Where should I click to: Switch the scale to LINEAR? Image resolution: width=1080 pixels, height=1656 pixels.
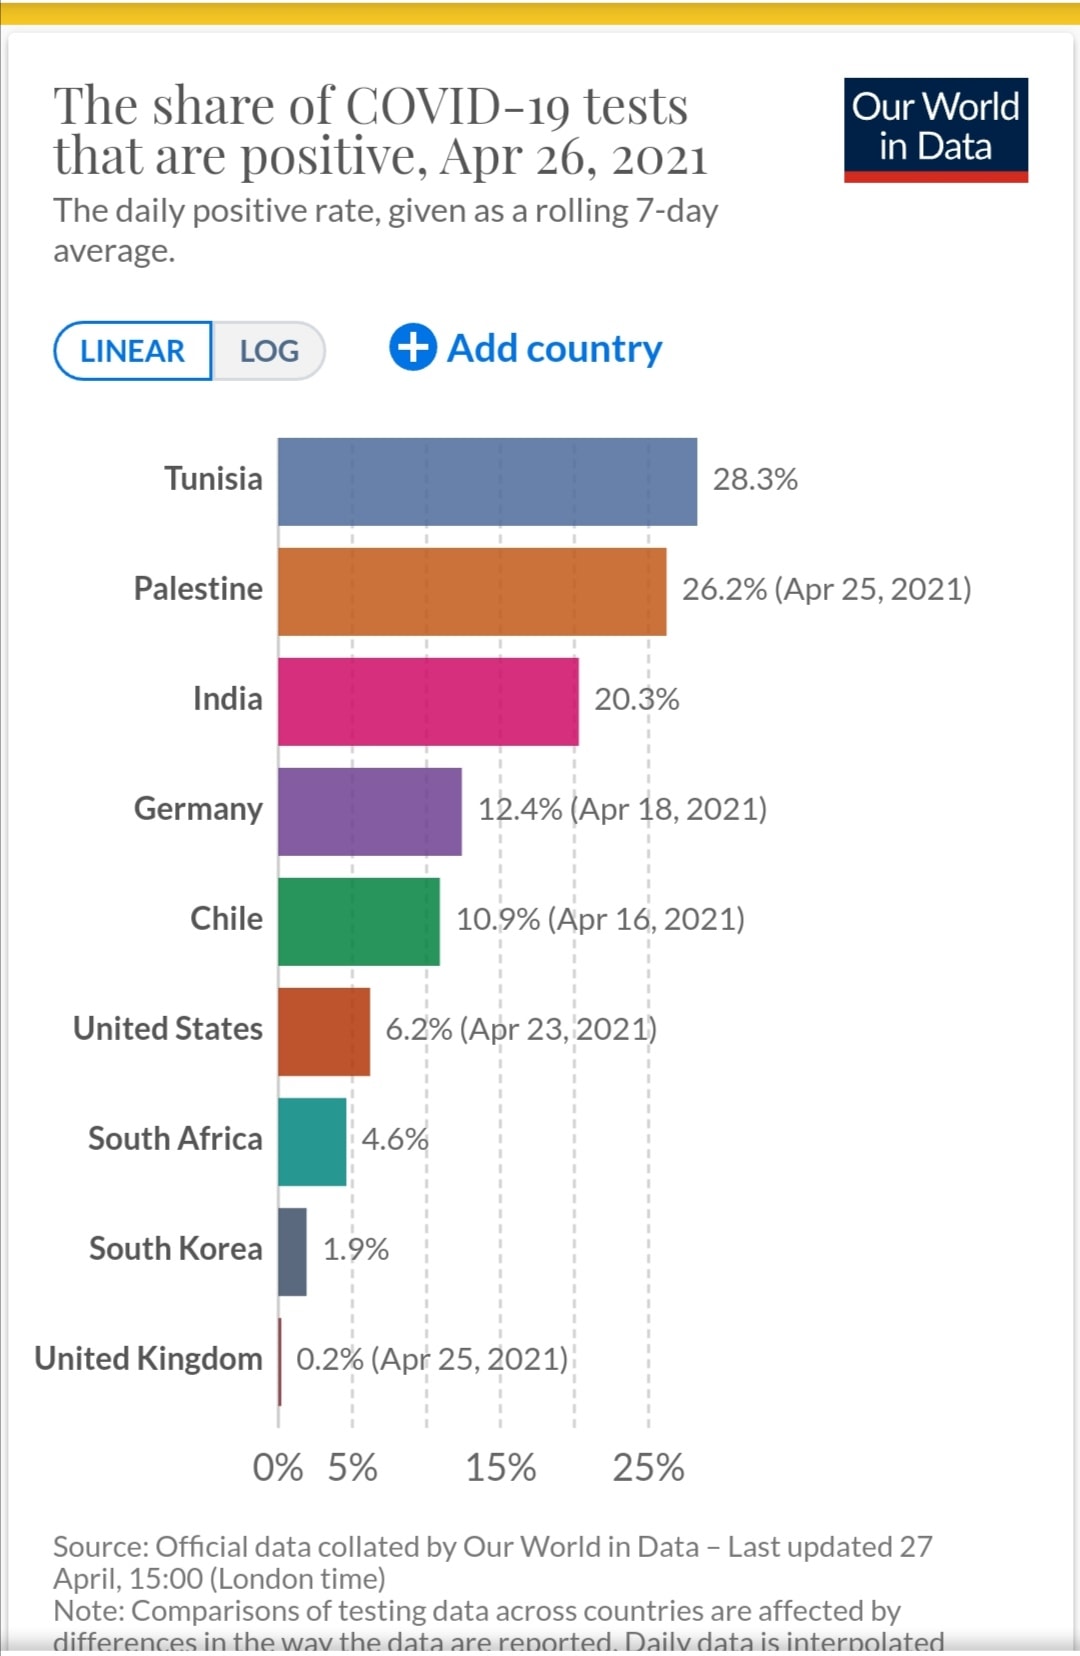(x=133, y=351)
